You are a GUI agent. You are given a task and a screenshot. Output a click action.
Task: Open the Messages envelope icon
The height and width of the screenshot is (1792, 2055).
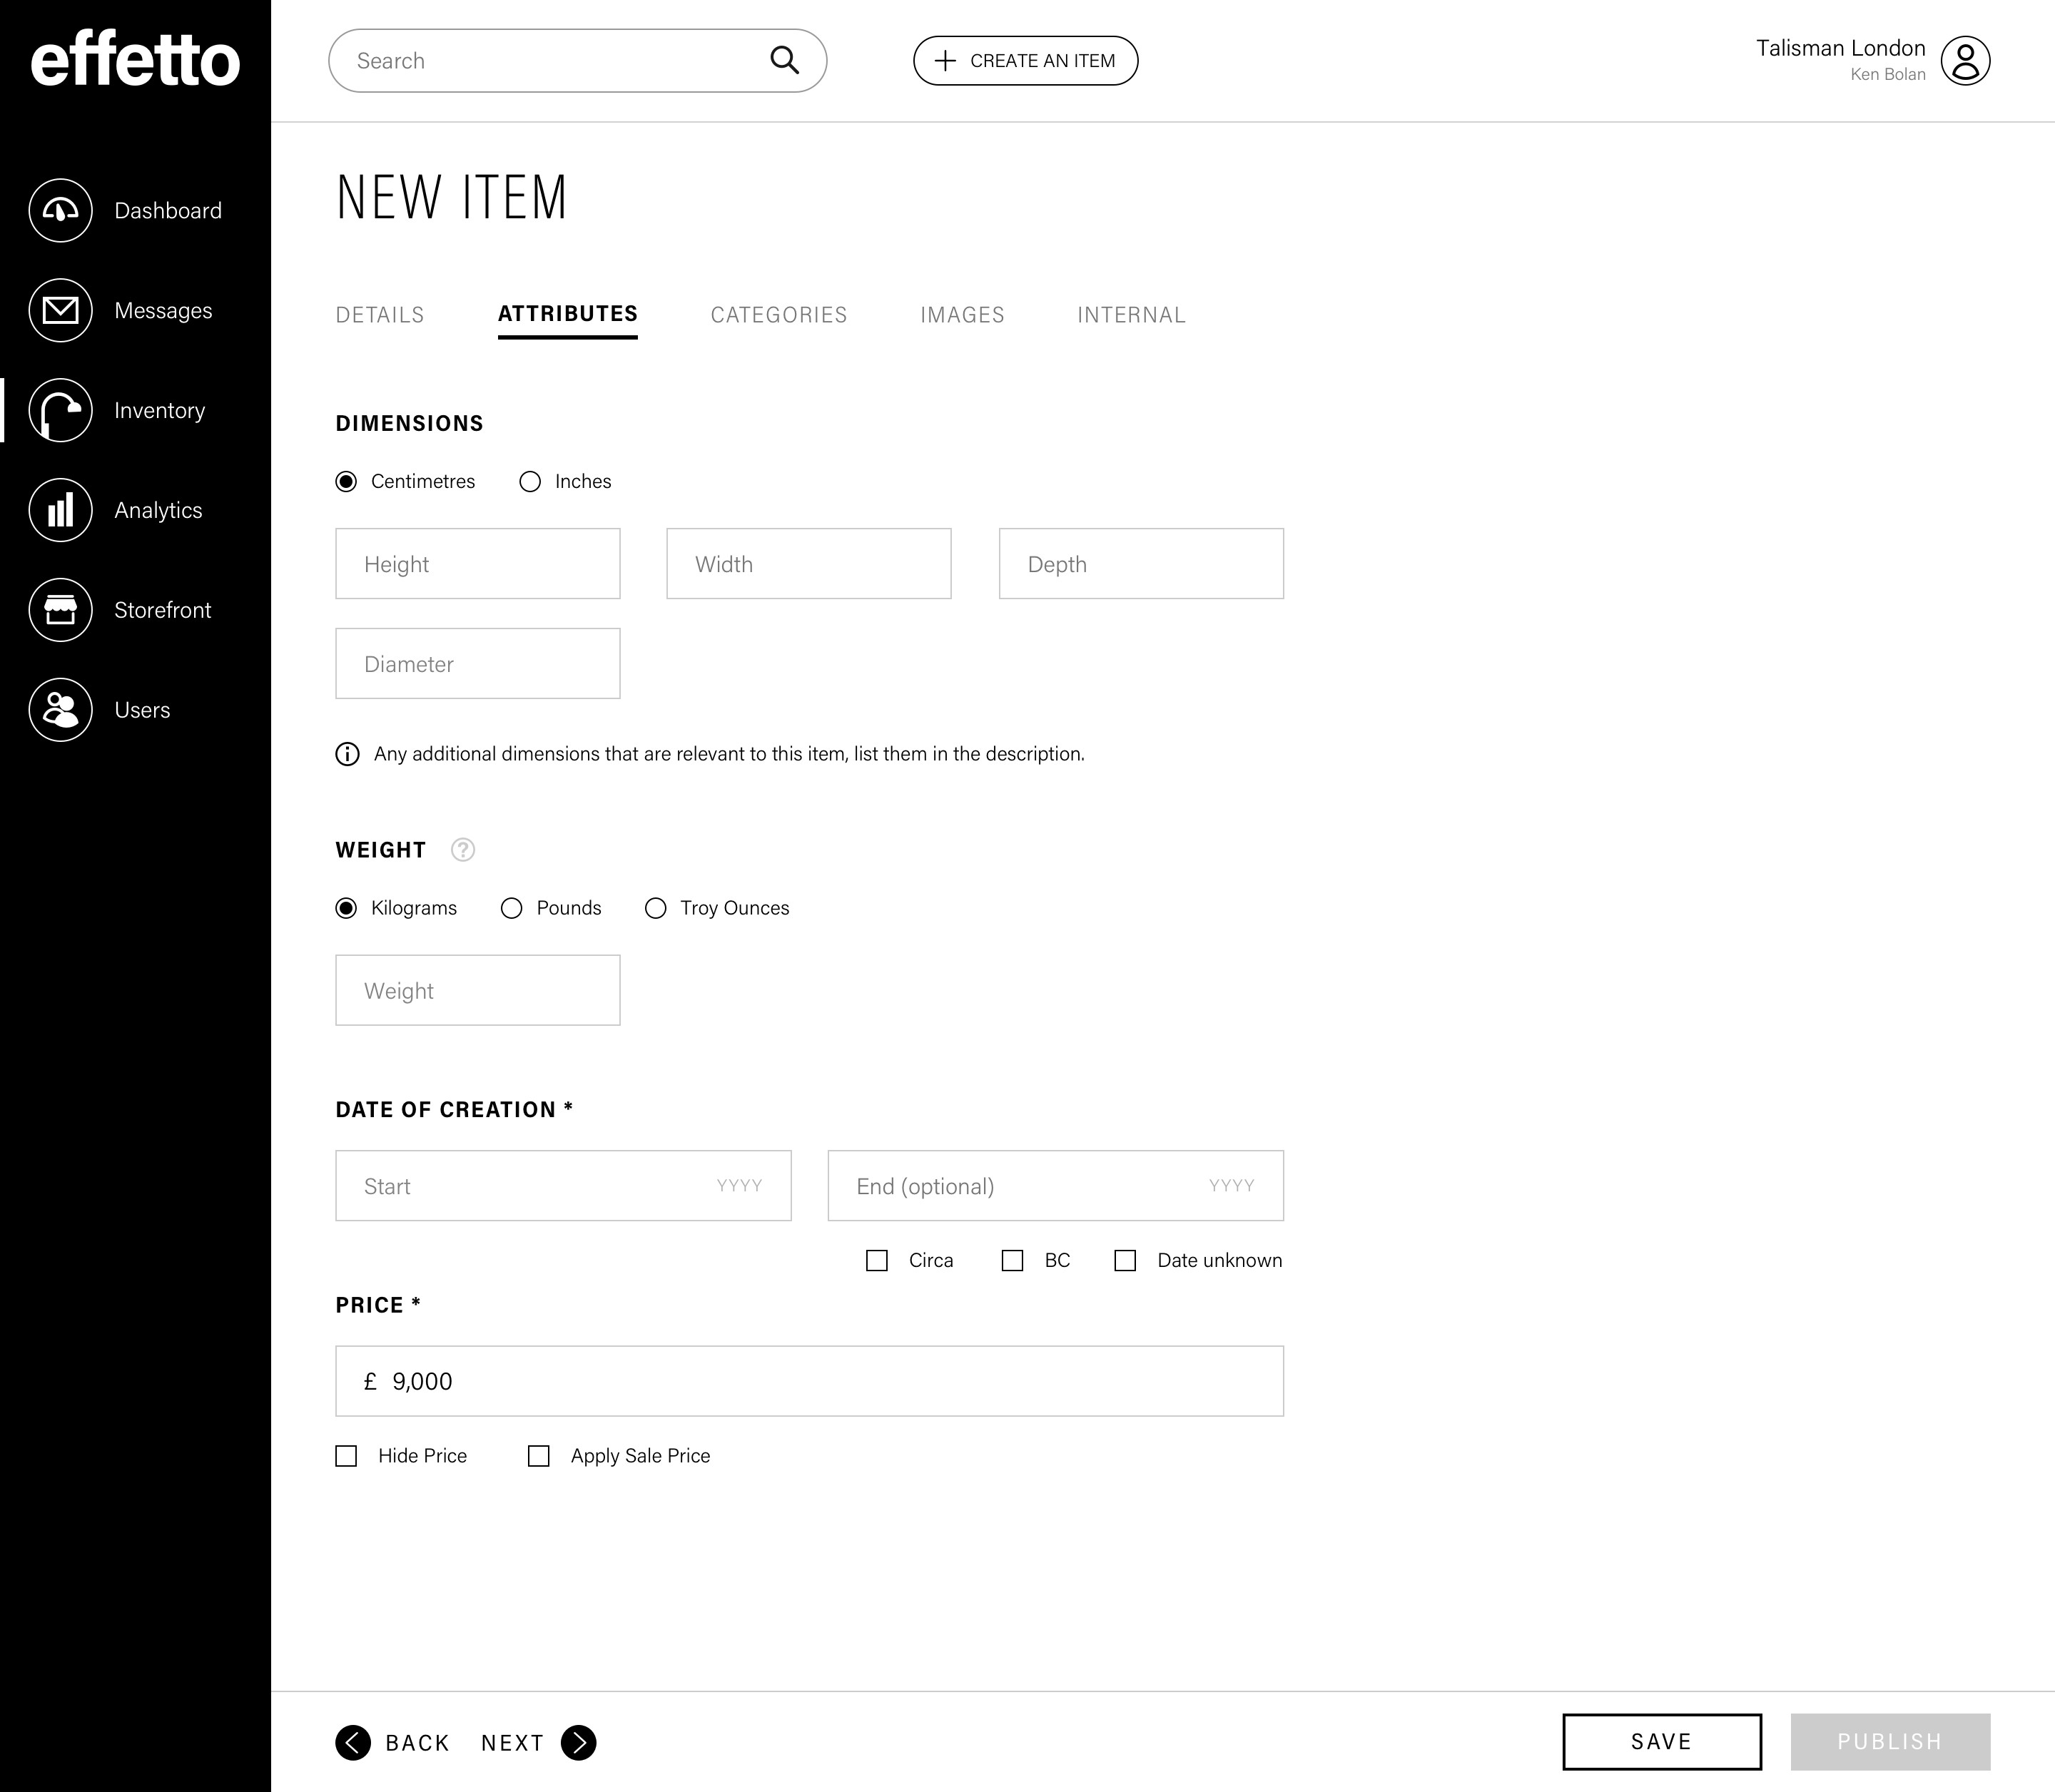pyautogui.click(x=61, y=310)
